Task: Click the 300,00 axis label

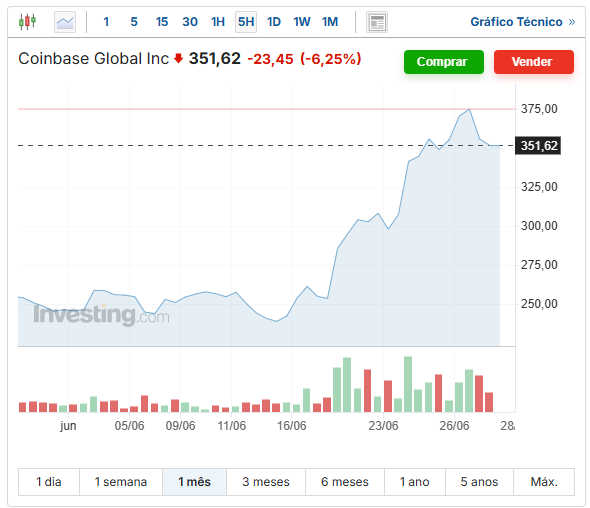Action: pyautogui.click(x=539, y=226)
